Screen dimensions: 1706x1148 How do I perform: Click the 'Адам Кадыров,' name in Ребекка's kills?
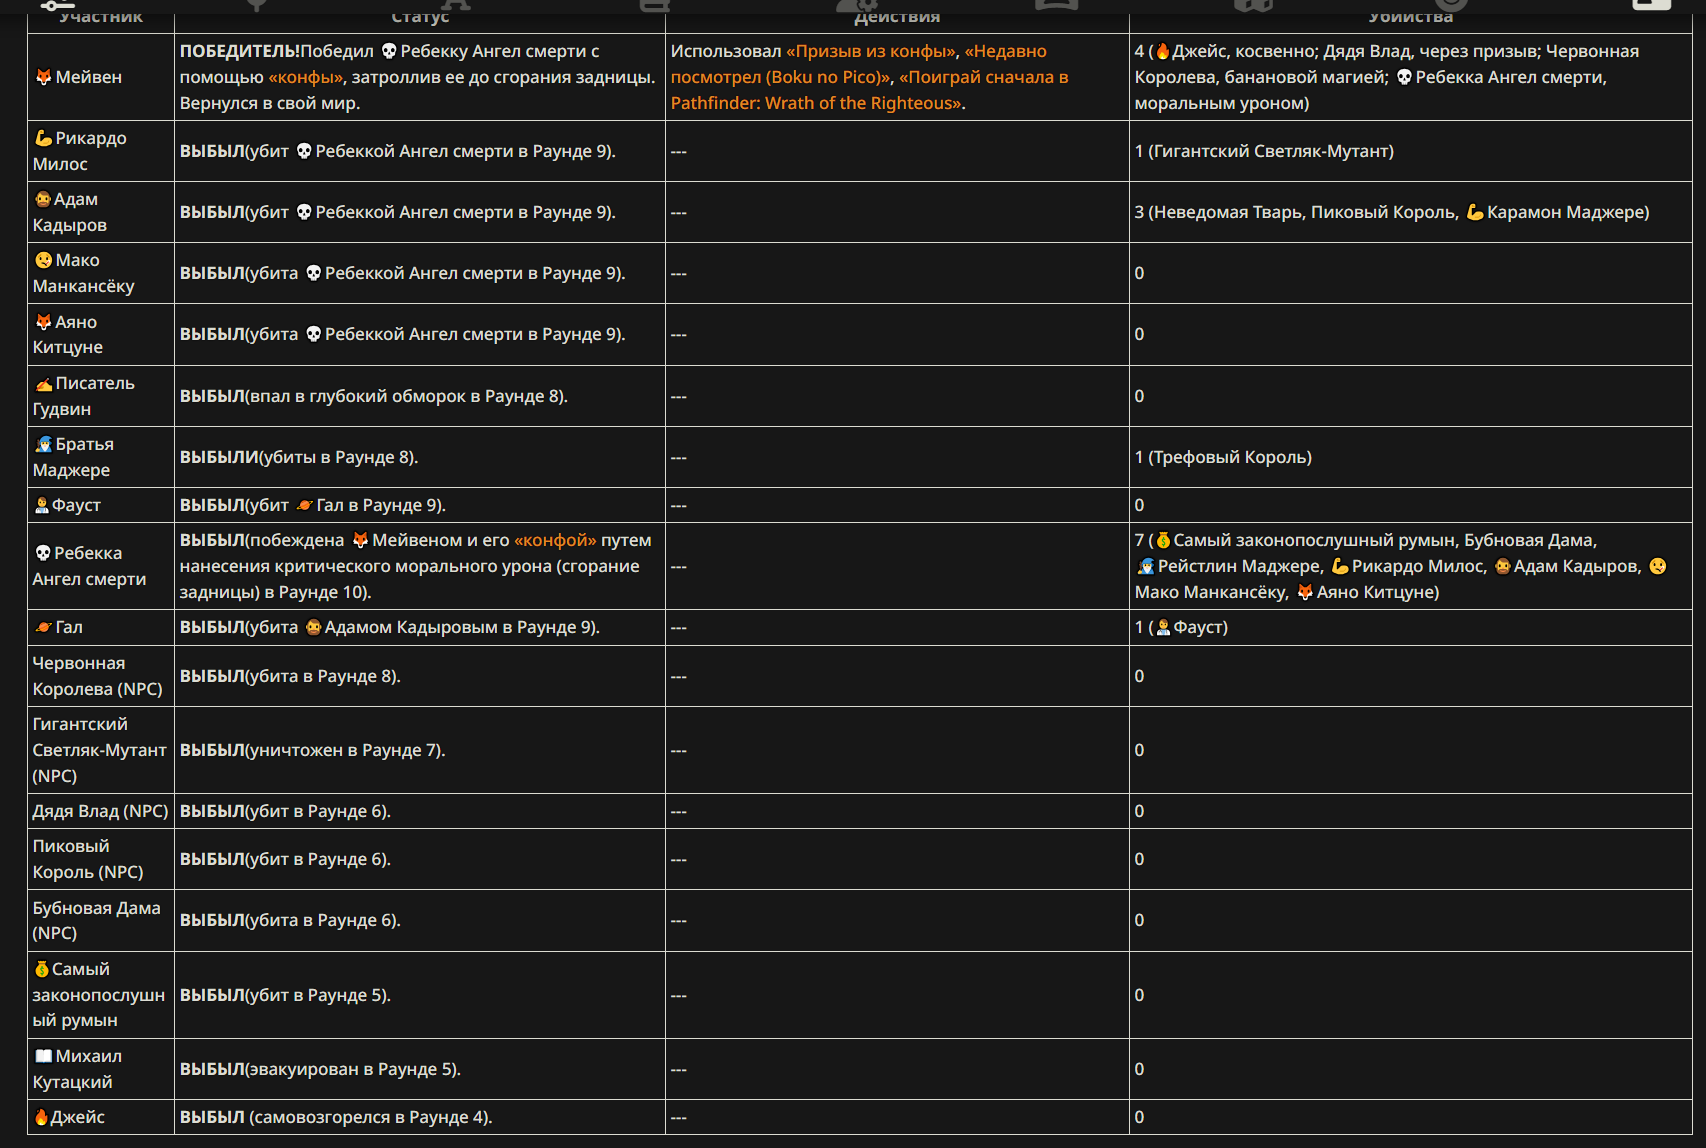pos(1578,566)
